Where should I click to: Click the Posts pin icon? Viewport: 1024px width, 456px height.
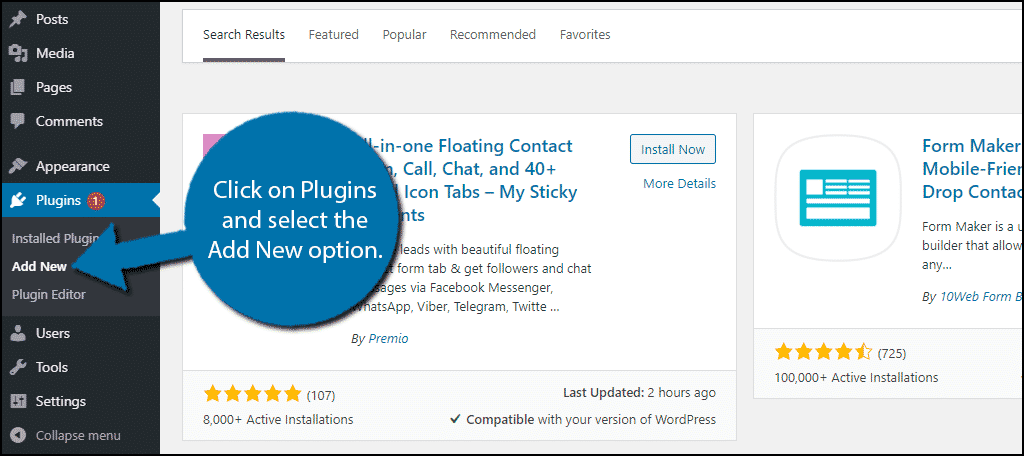click(18, 19)
